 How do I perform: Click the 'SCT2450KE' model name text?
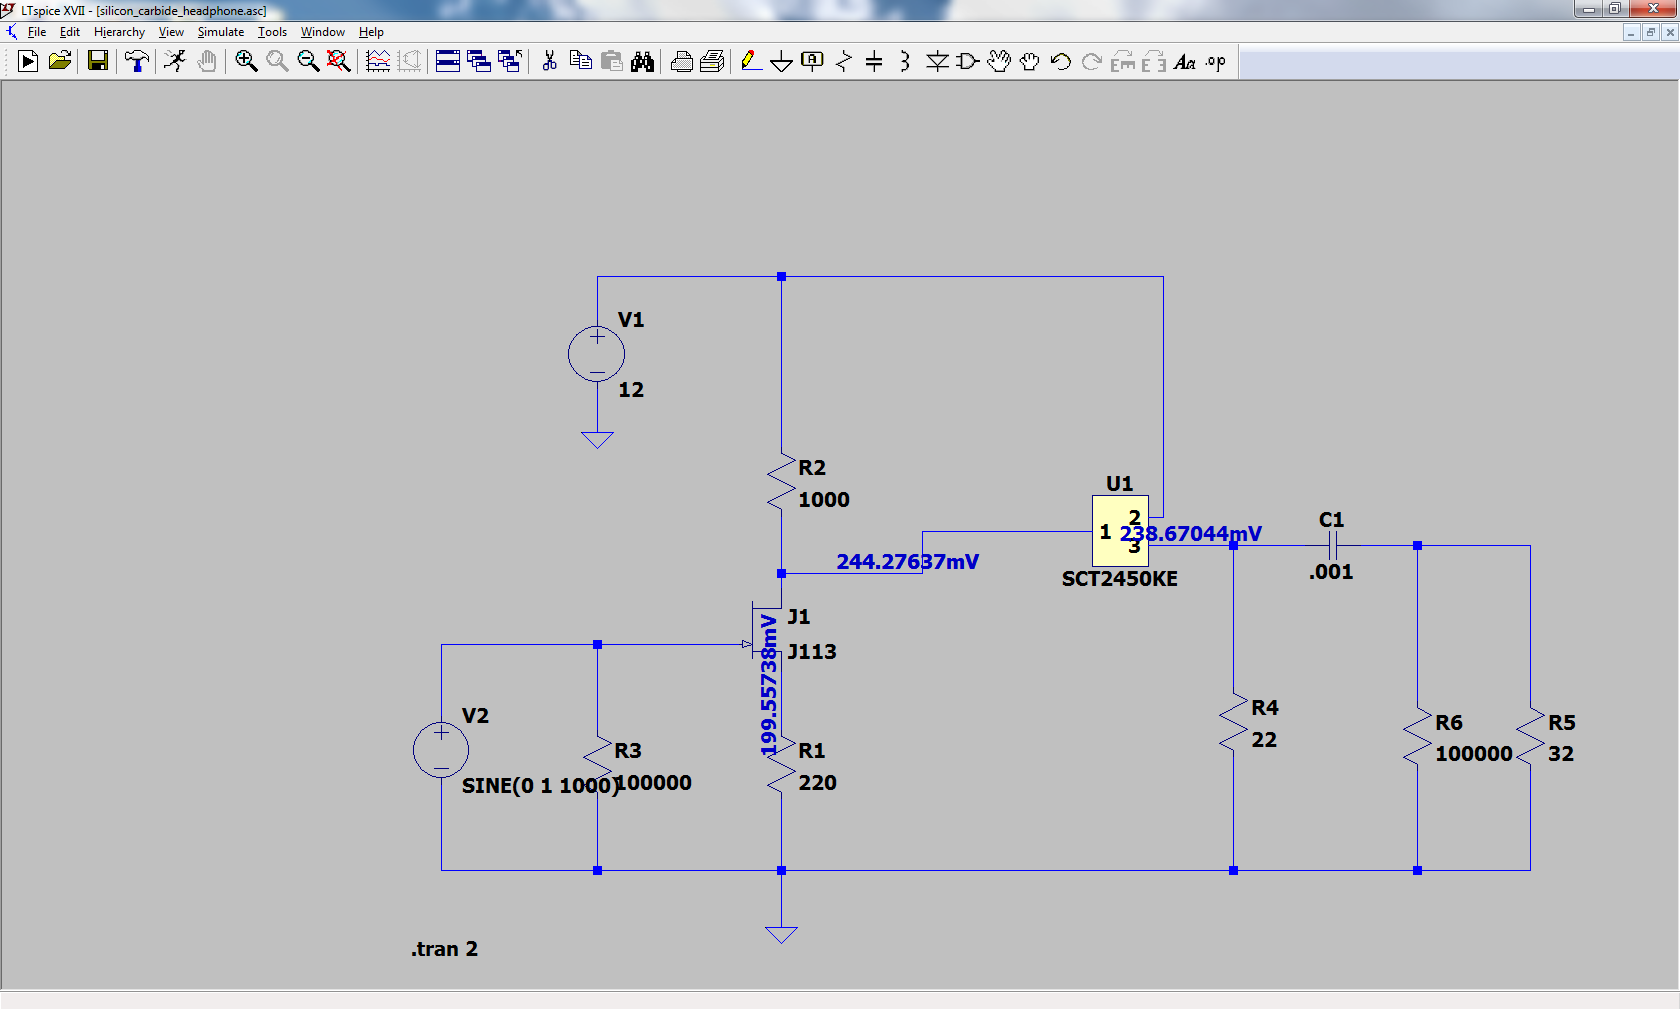[1120, 579]
